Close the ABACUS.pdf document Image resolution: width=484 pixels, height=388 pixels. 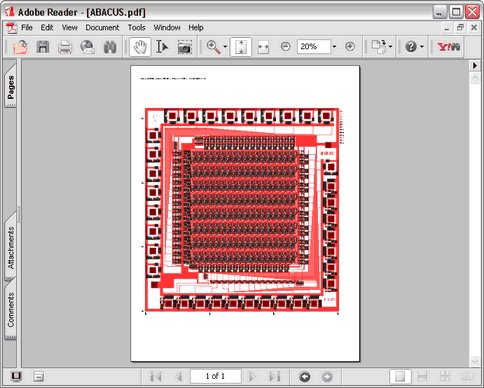[474, 28]
